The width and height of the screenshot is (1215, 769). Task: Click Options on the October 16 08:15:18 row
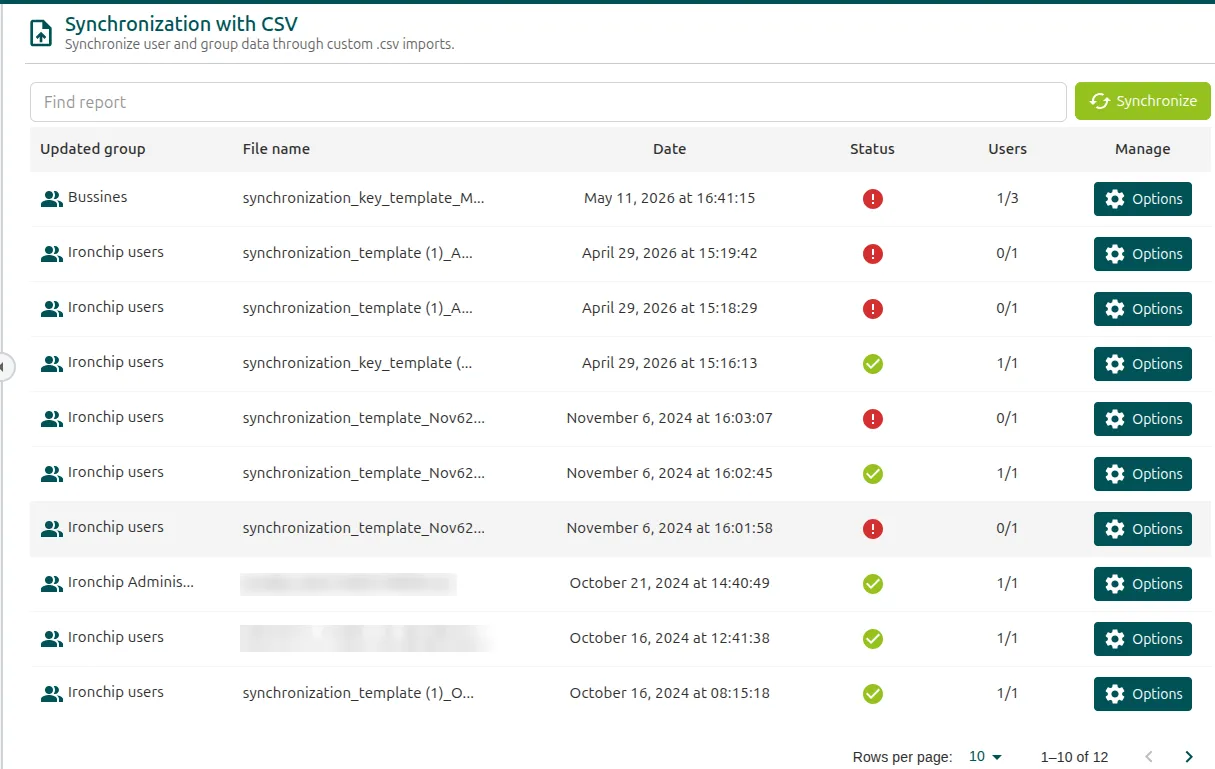(1143, 694)
